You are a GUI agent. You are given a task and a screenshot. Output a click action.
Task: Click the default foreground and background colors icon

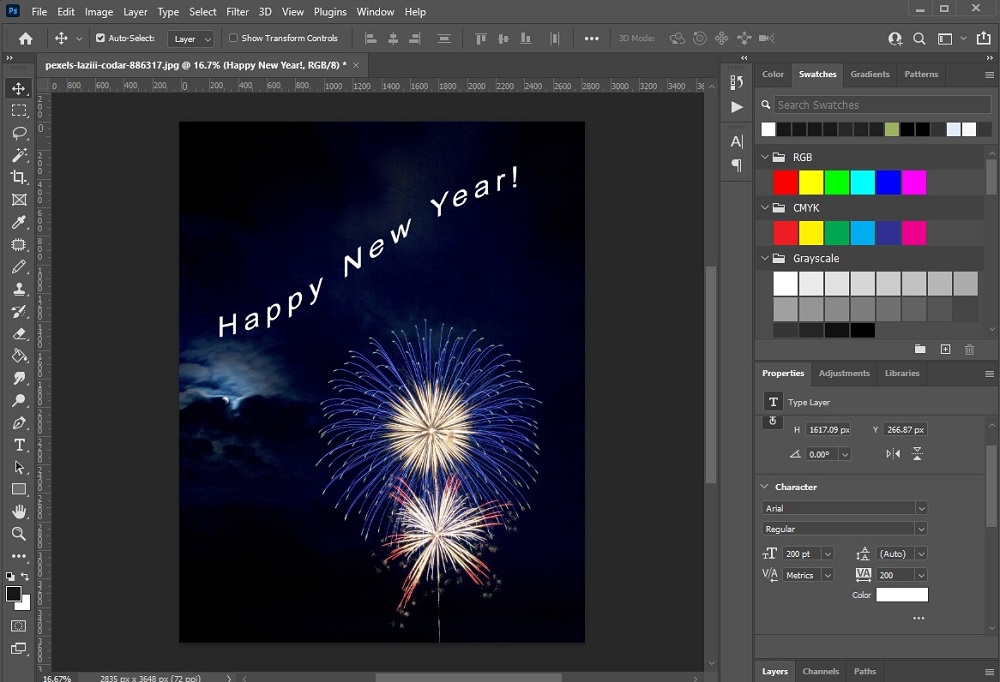point(12,577)
